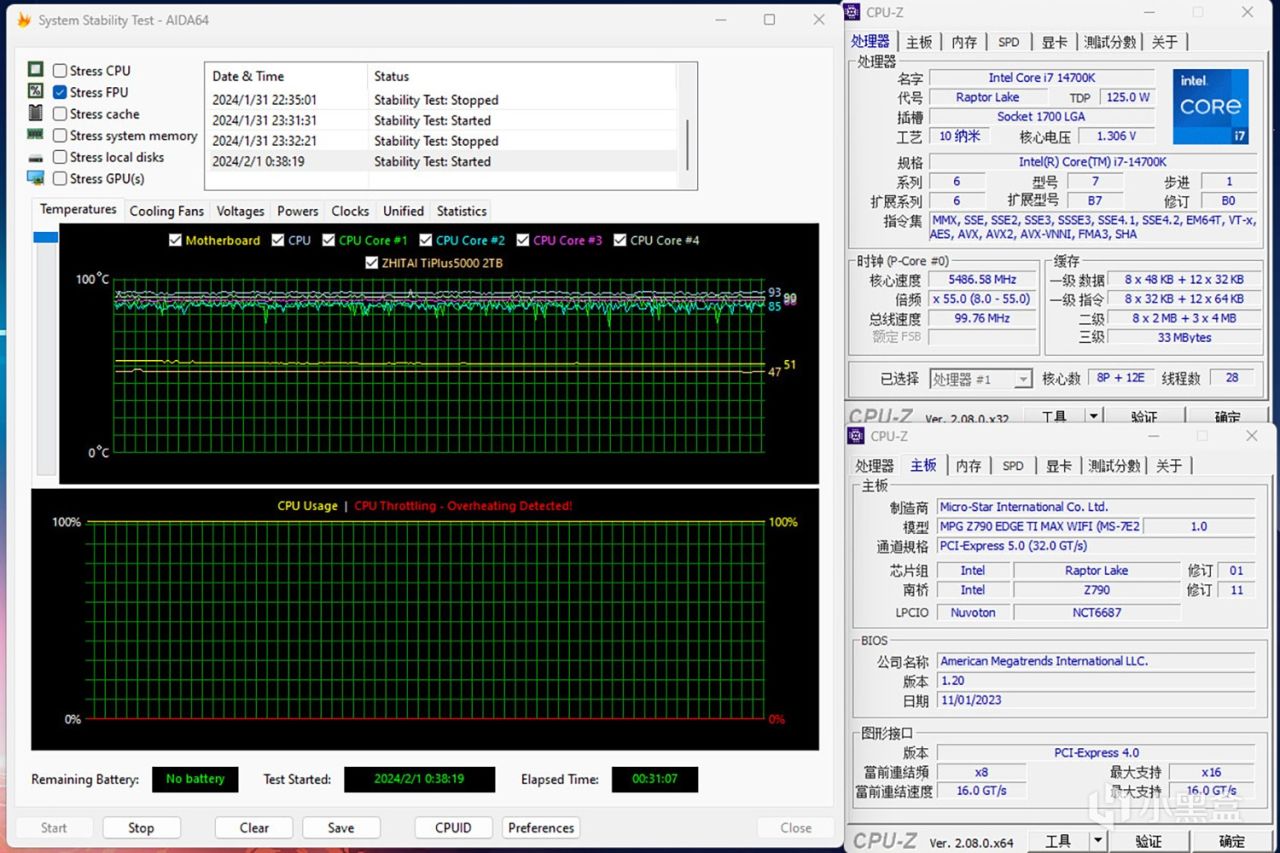Switch to the Voltages tab in AIDA64
Image resolution: width=1280 pixels, height=853 pixels.
tap(239, 210)
